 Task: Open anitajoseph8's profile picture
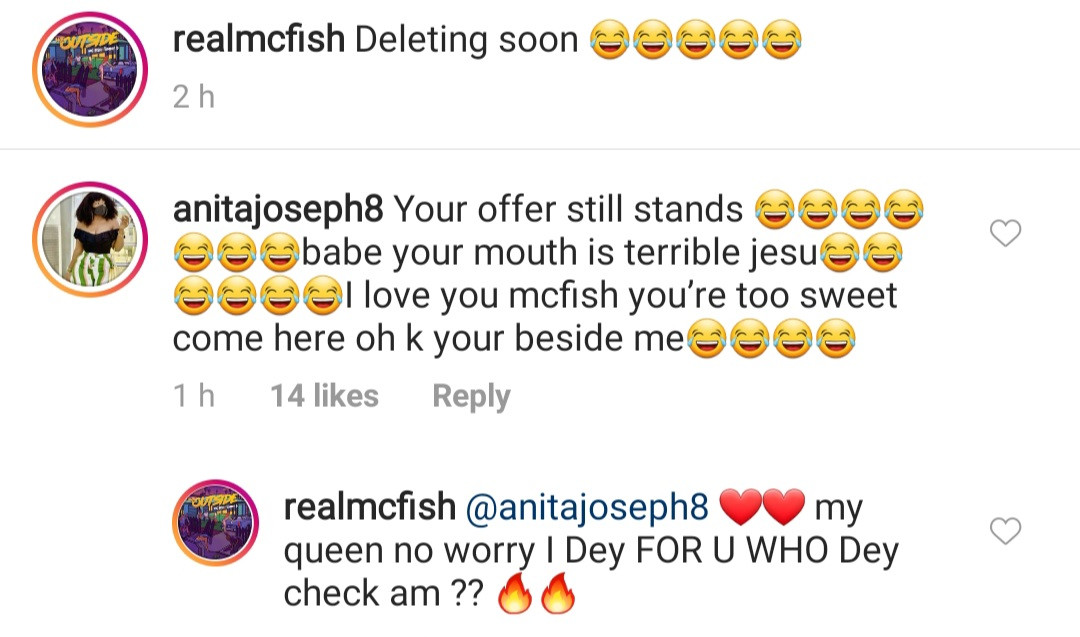click(x=93, y=240)
